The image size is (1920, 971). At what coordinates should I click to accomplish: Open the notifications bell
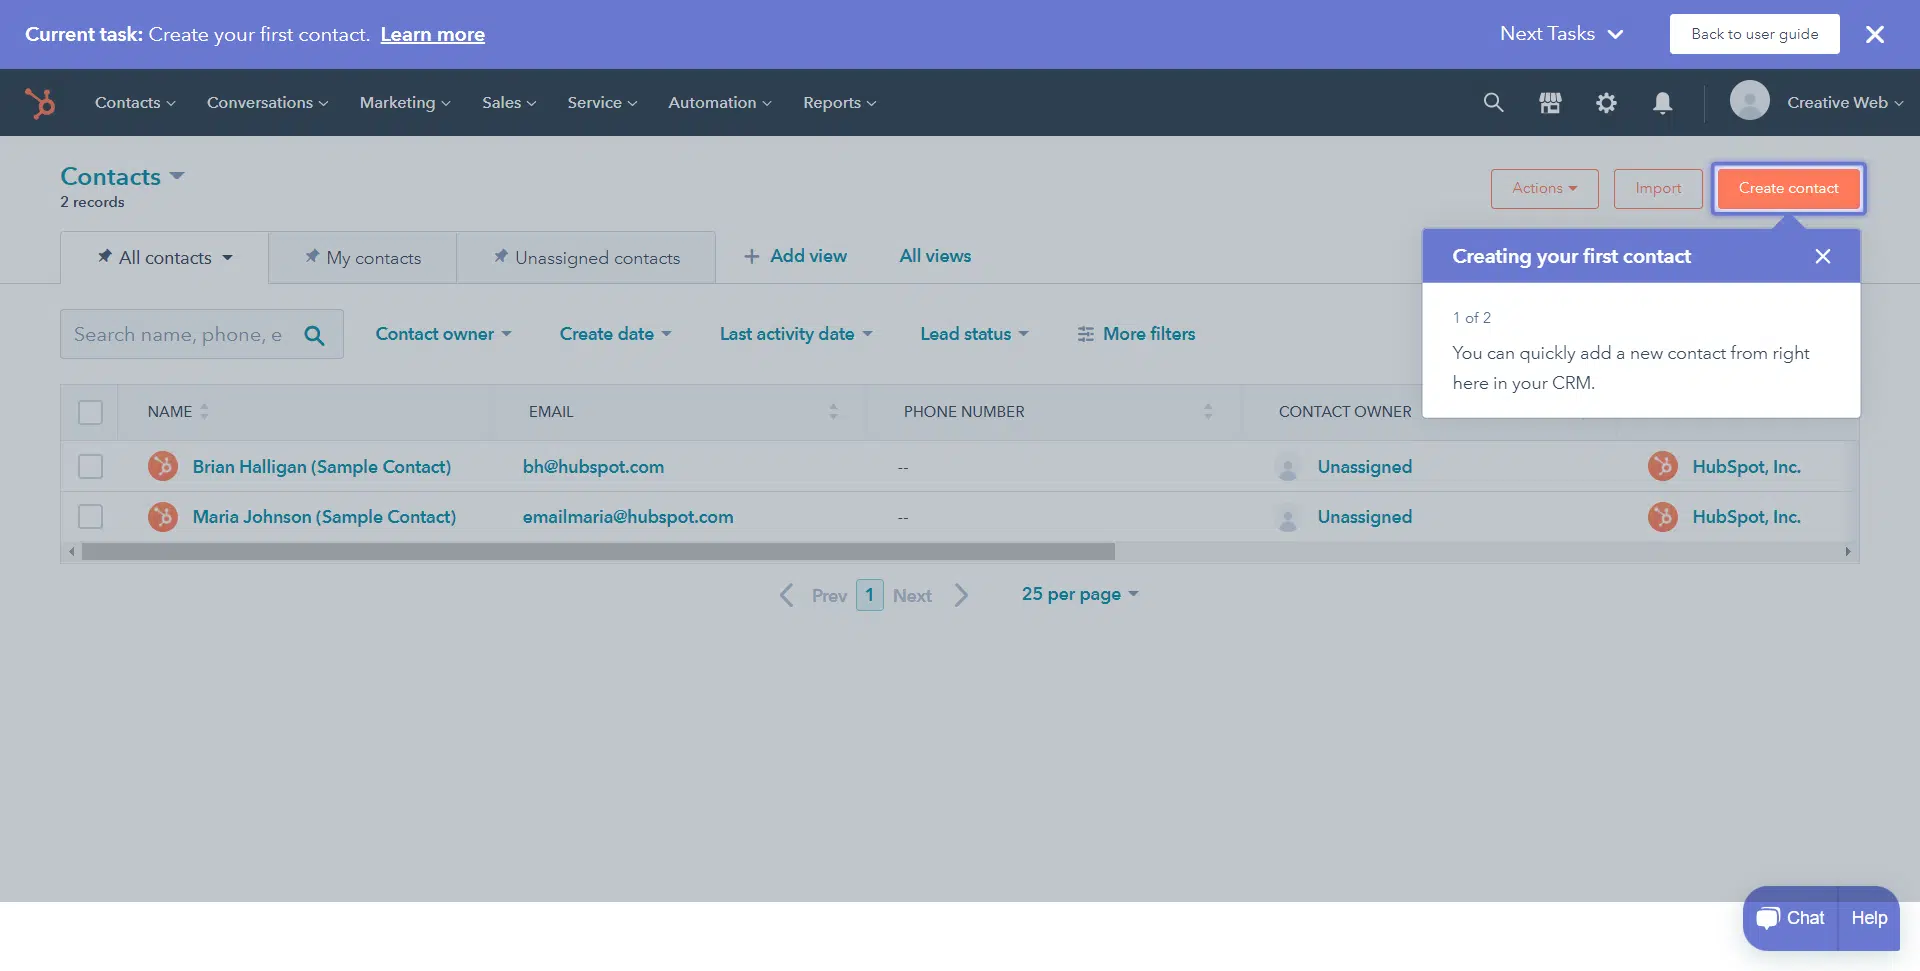[1662, 102]
